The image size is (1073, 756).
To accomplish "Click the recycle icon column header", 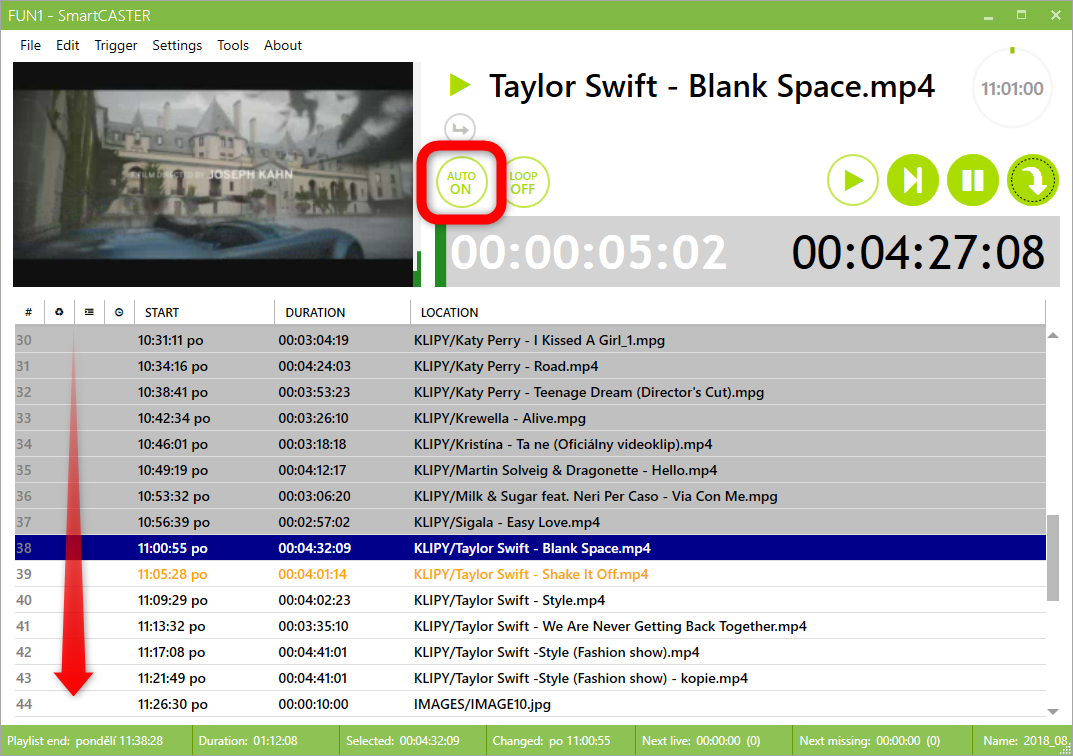I will [x=60, y=312].
